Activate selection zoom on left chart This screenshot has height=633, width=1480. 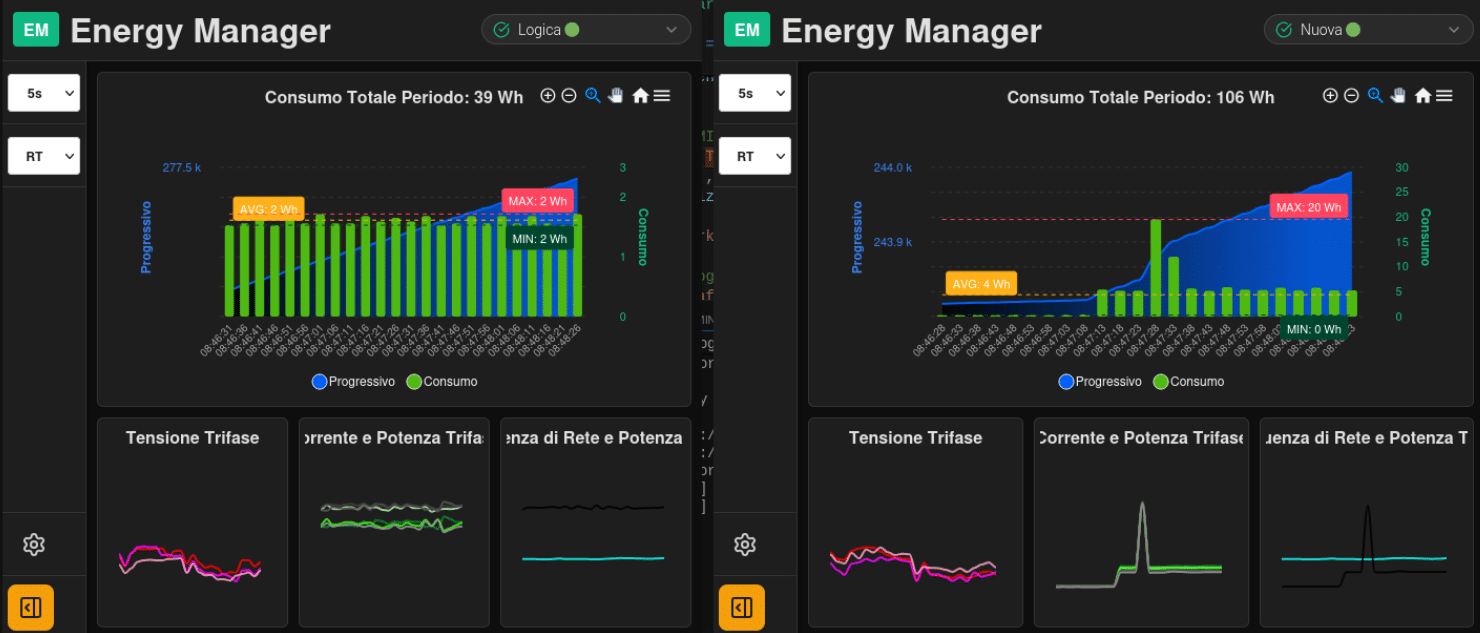click(x=593, y=95)
